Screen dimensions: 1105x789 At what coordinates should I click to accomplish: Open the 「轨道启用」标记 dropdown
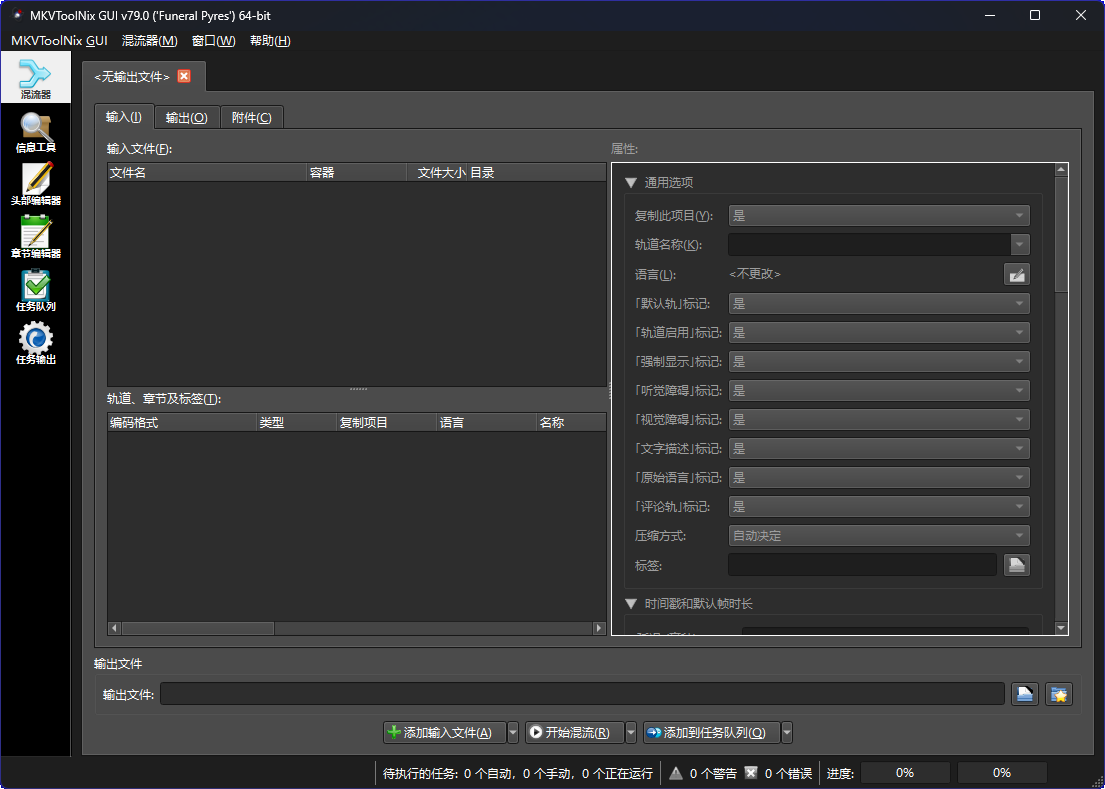(x=879, y=333)
